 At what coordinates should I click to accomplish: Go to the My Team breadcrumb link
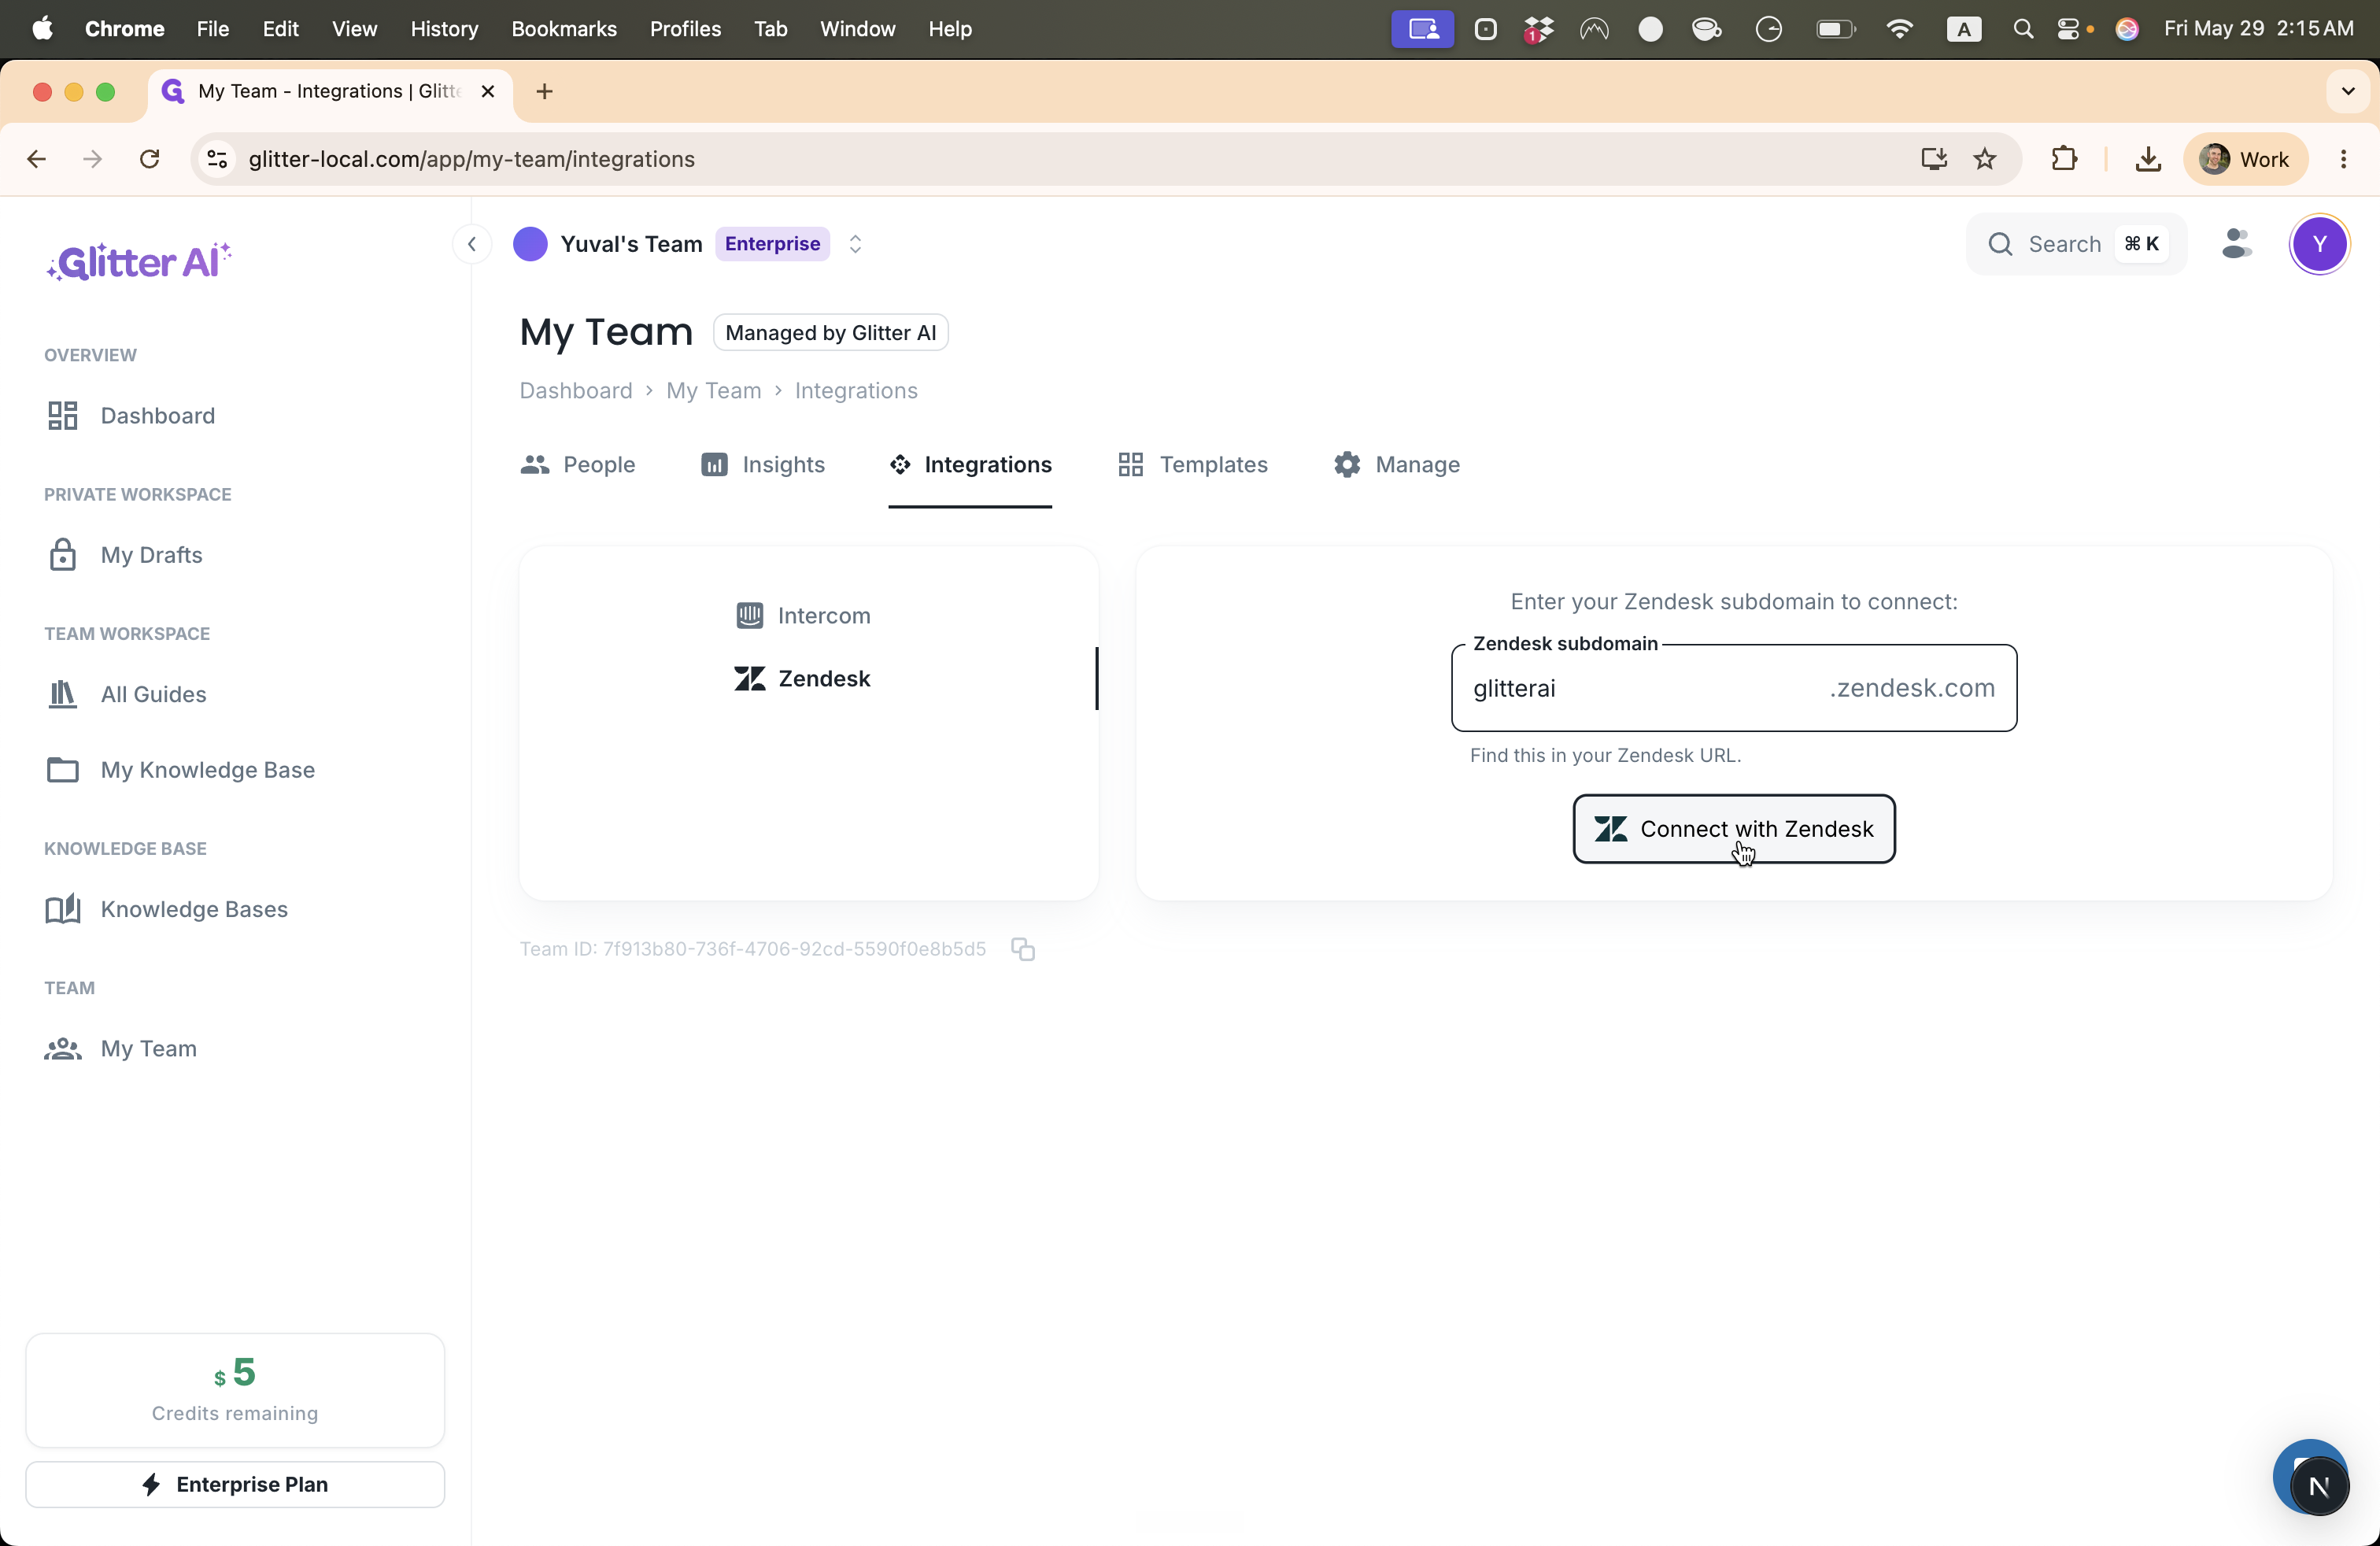(x=714, y=391)
